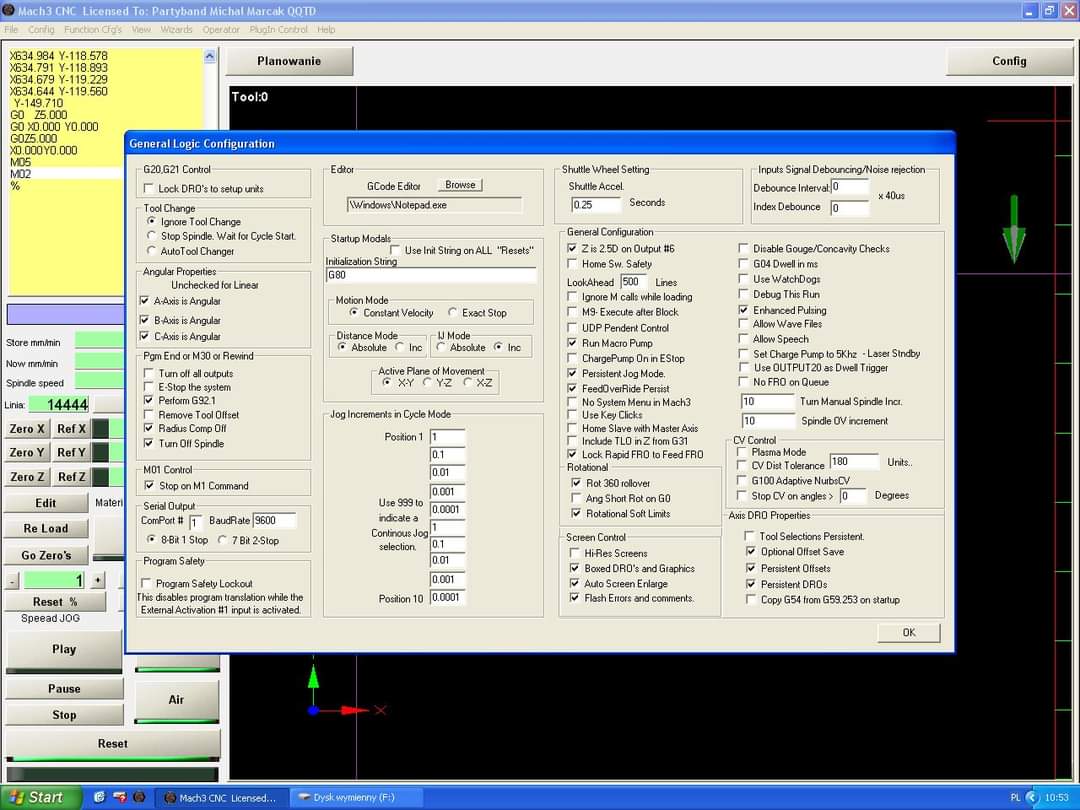Uncheck A-Axis is Angular
This screenshot has width=1080, height=810.
pyautogui.click(x=144, y=301)
